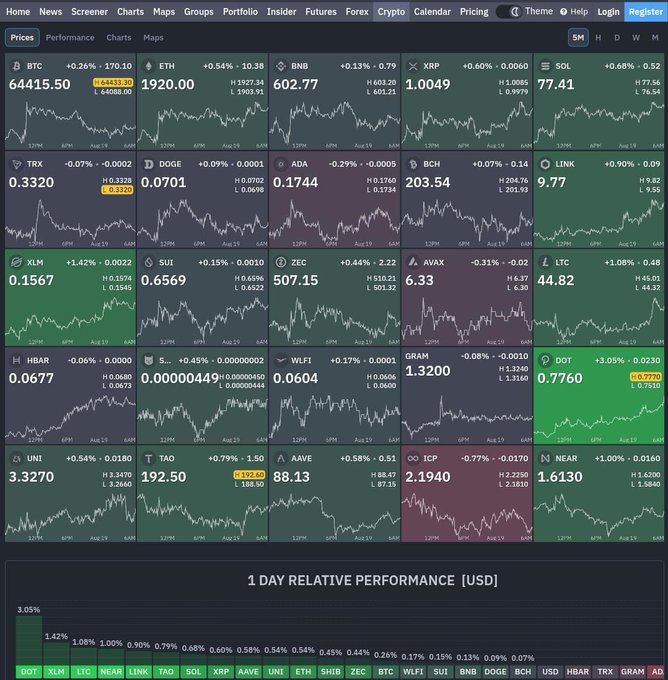Select the M monthly timeframe

[655, 38]
